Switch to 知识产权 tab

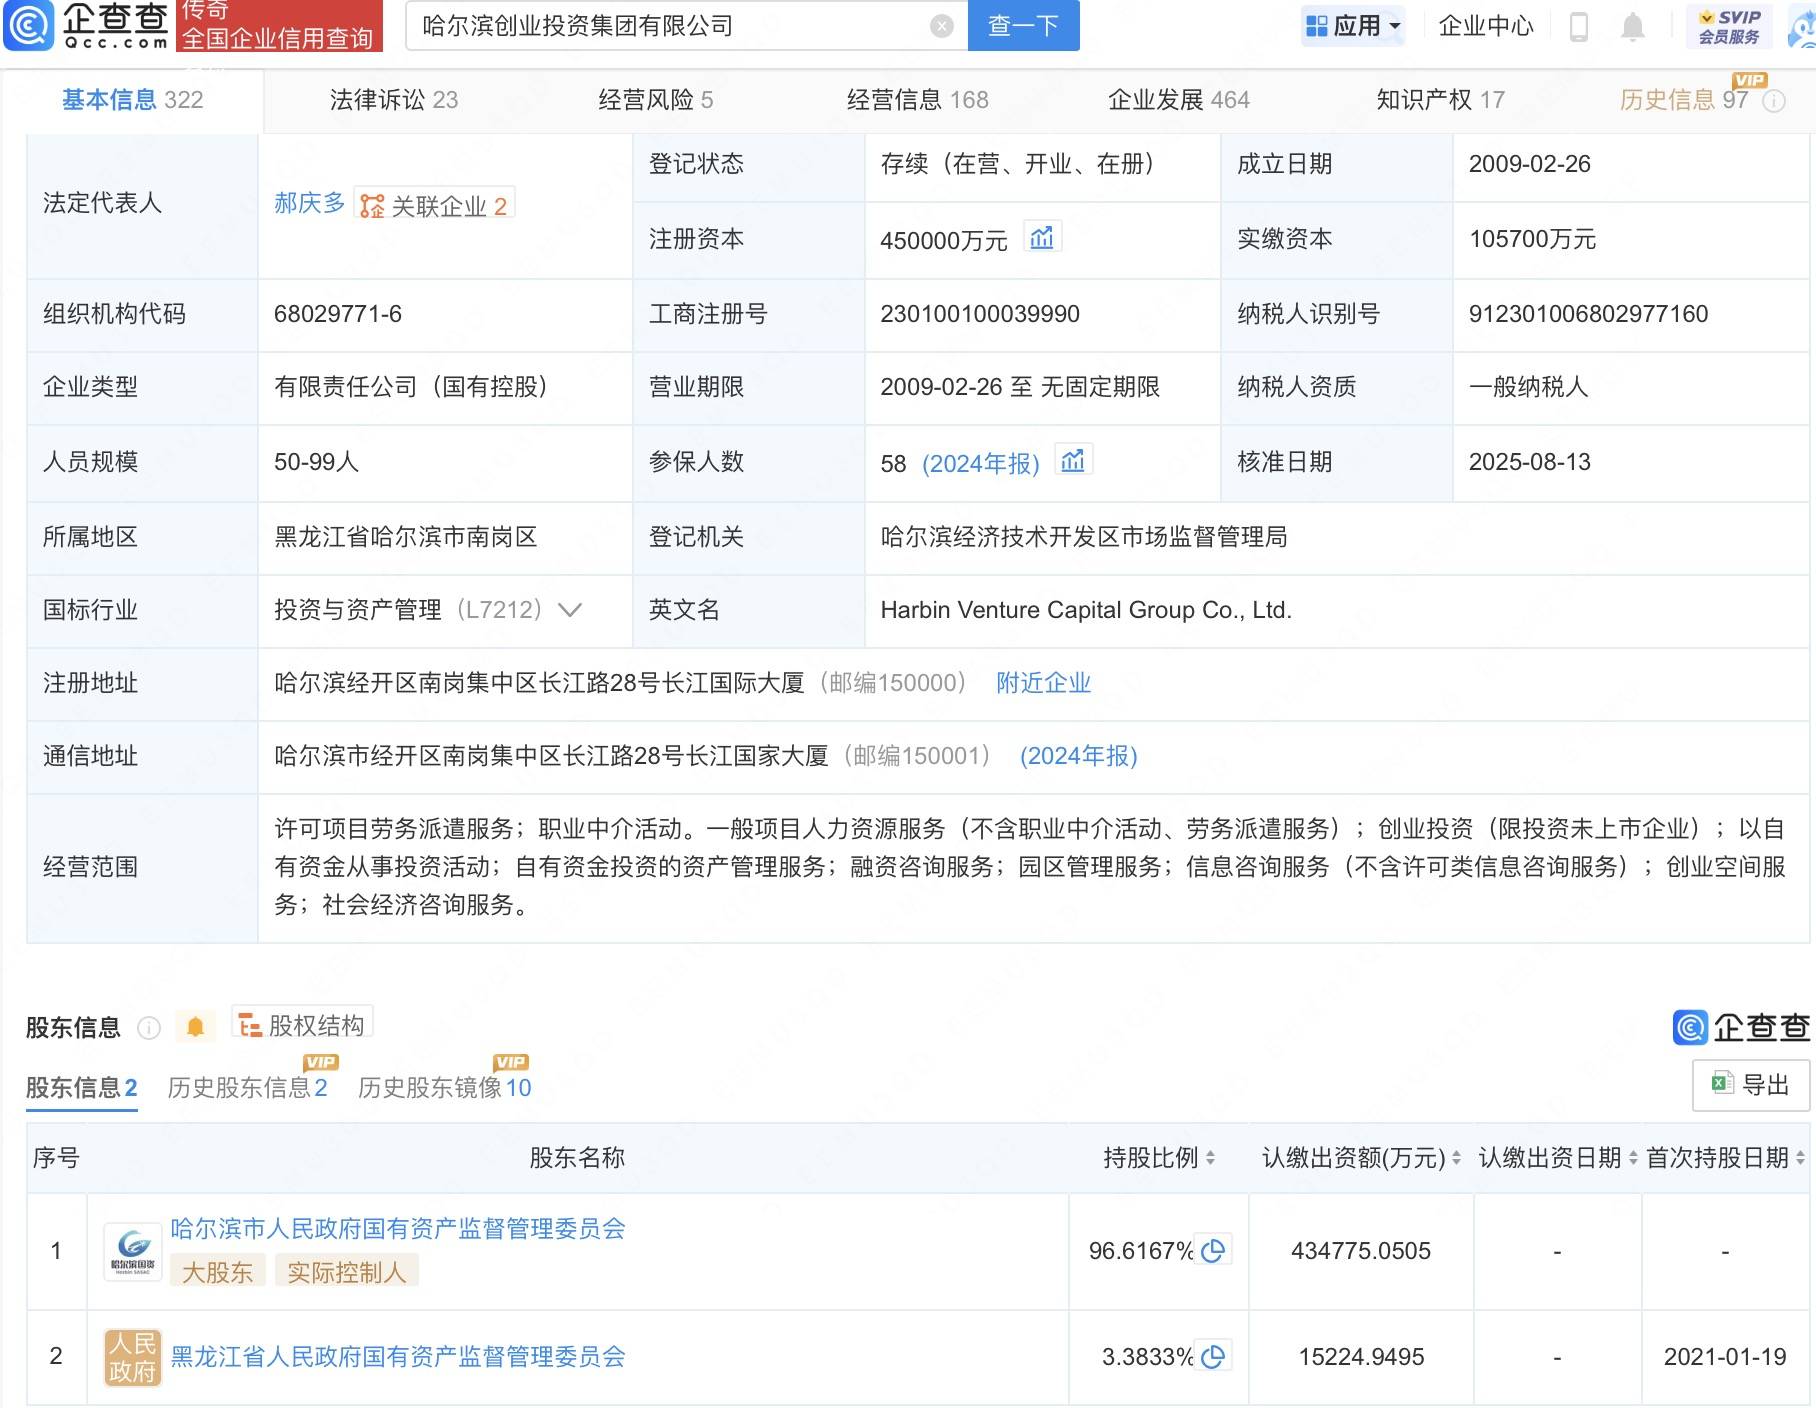[x=1440, y=100]
